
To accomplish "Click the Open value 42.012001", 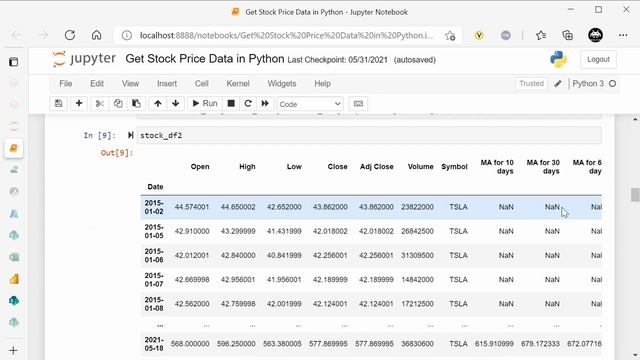I will point(192,256).
